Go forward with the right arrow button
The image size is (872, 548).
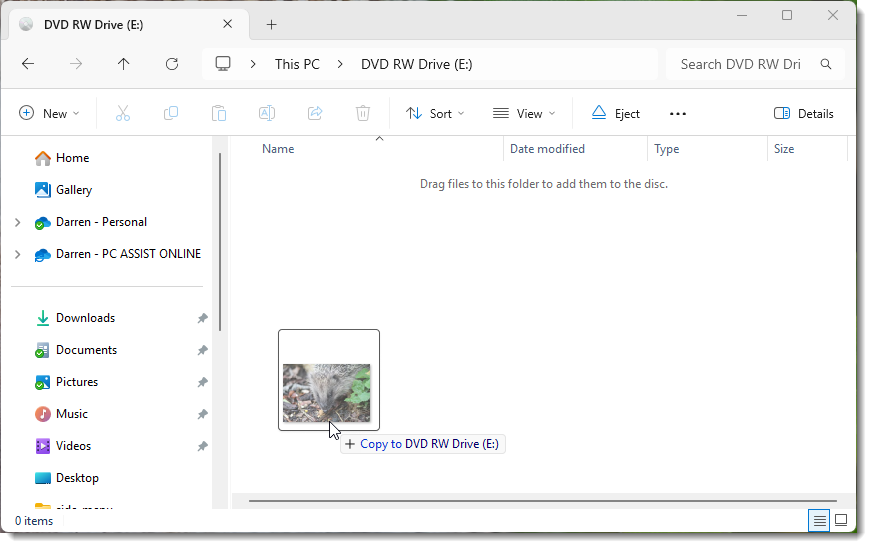76,64
